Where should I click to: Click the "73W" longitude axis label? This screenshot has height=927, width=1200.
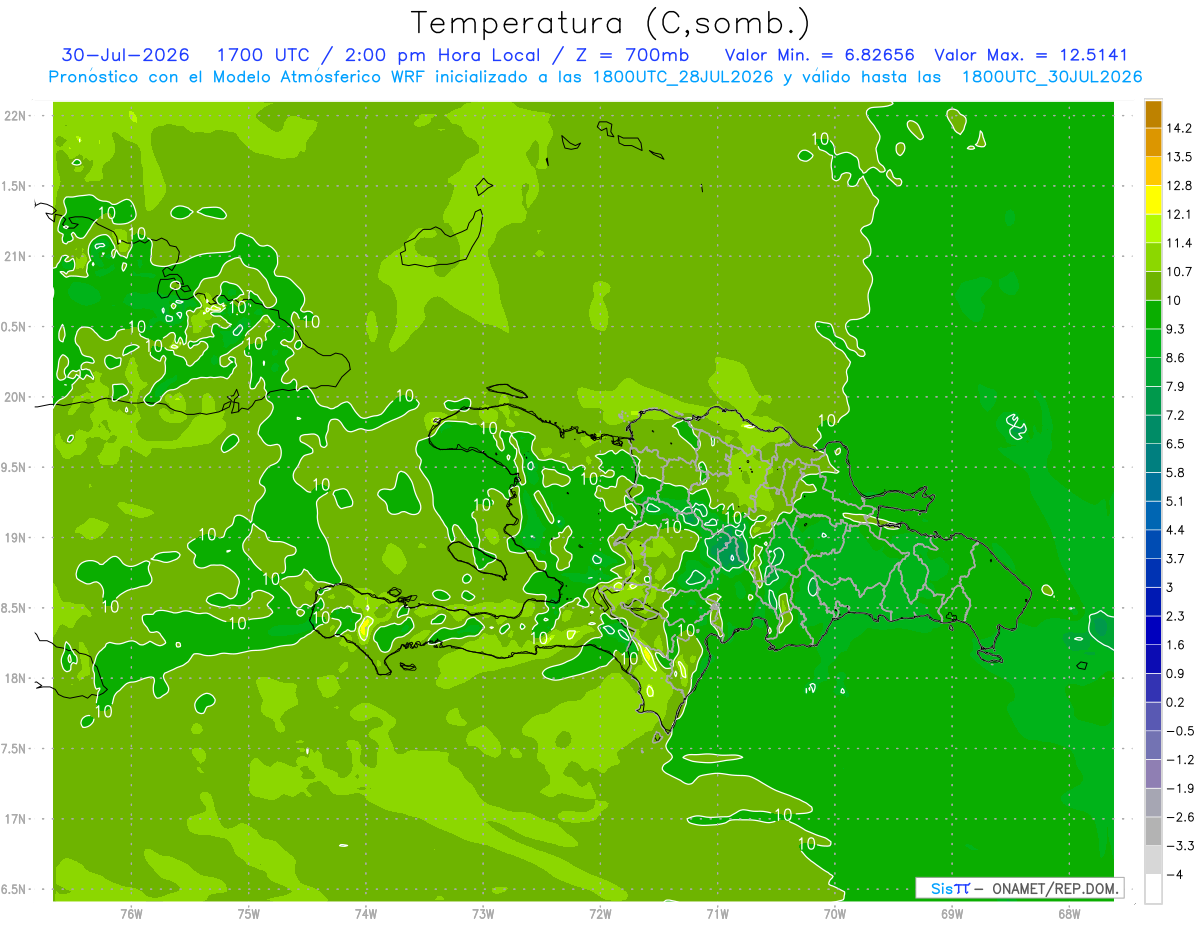(x=483, y=914)
